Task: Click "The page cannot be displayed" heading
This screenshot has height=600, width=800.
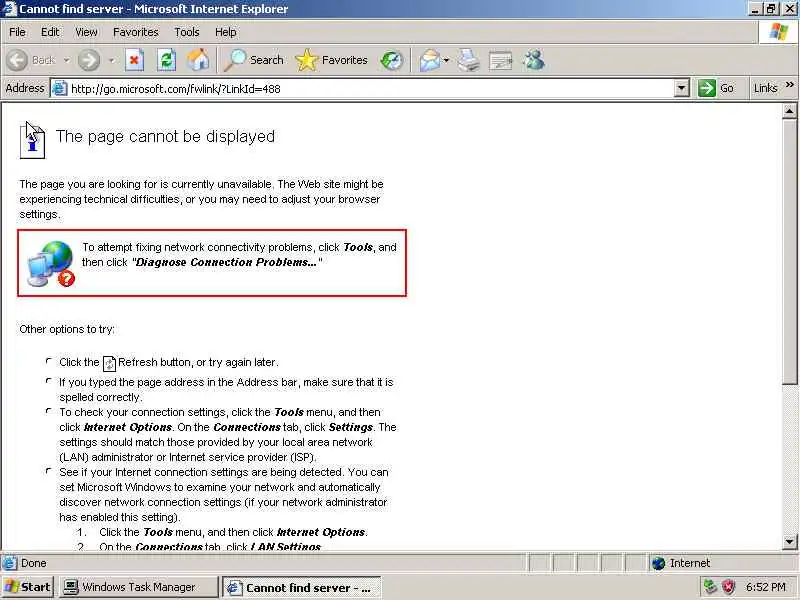Action: tap(165, 136)
